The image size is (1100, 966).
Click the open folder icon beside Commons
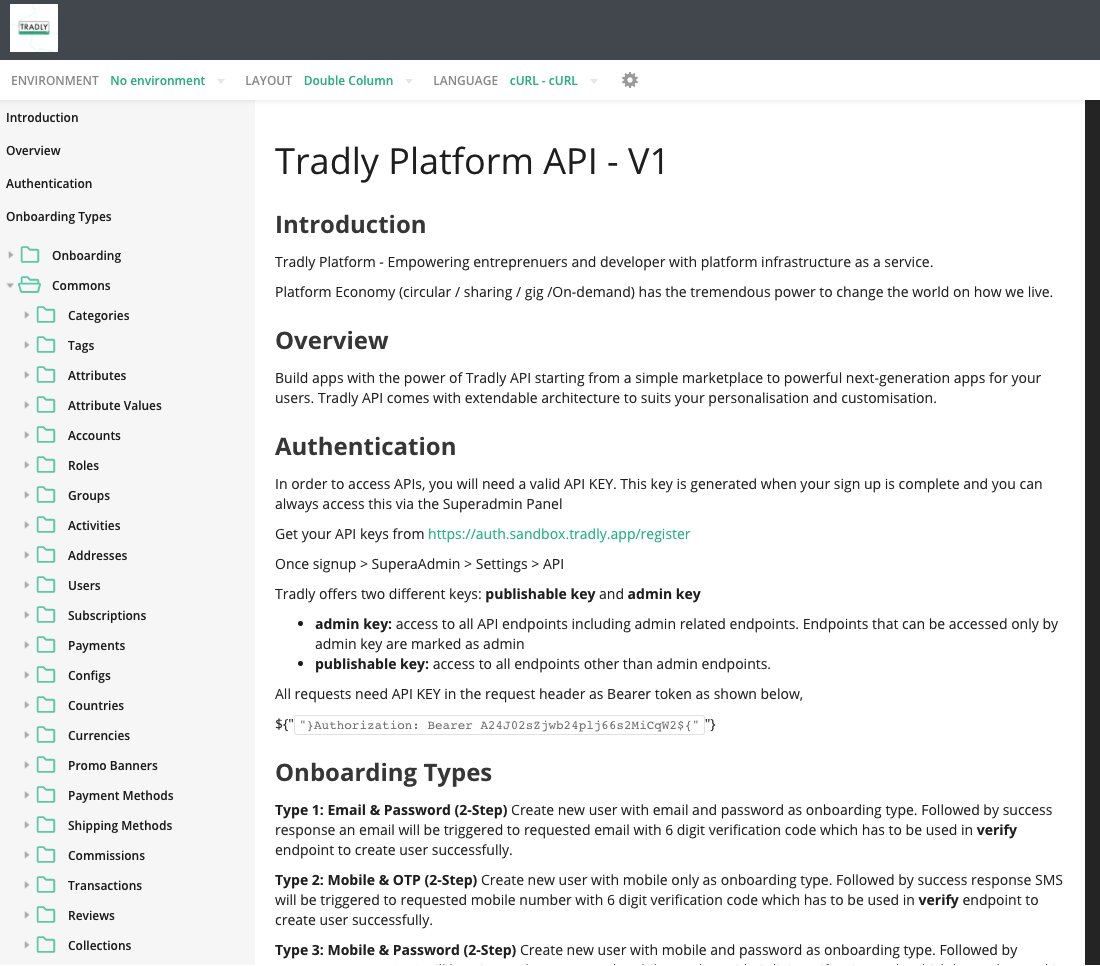[x=31, y=285]
